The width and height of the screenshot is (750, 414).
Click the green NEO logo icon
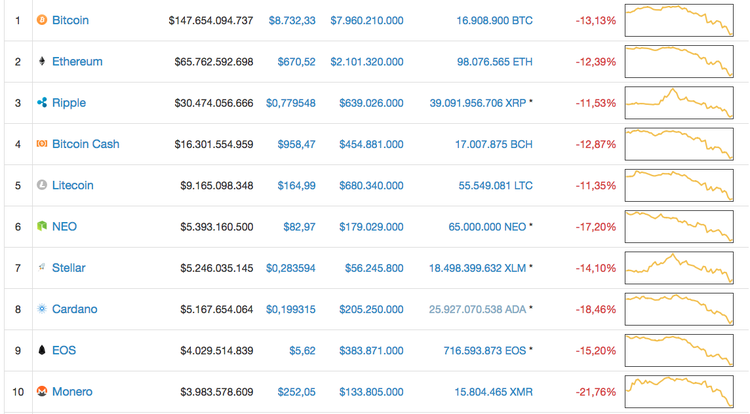click(x=42, y=226)
